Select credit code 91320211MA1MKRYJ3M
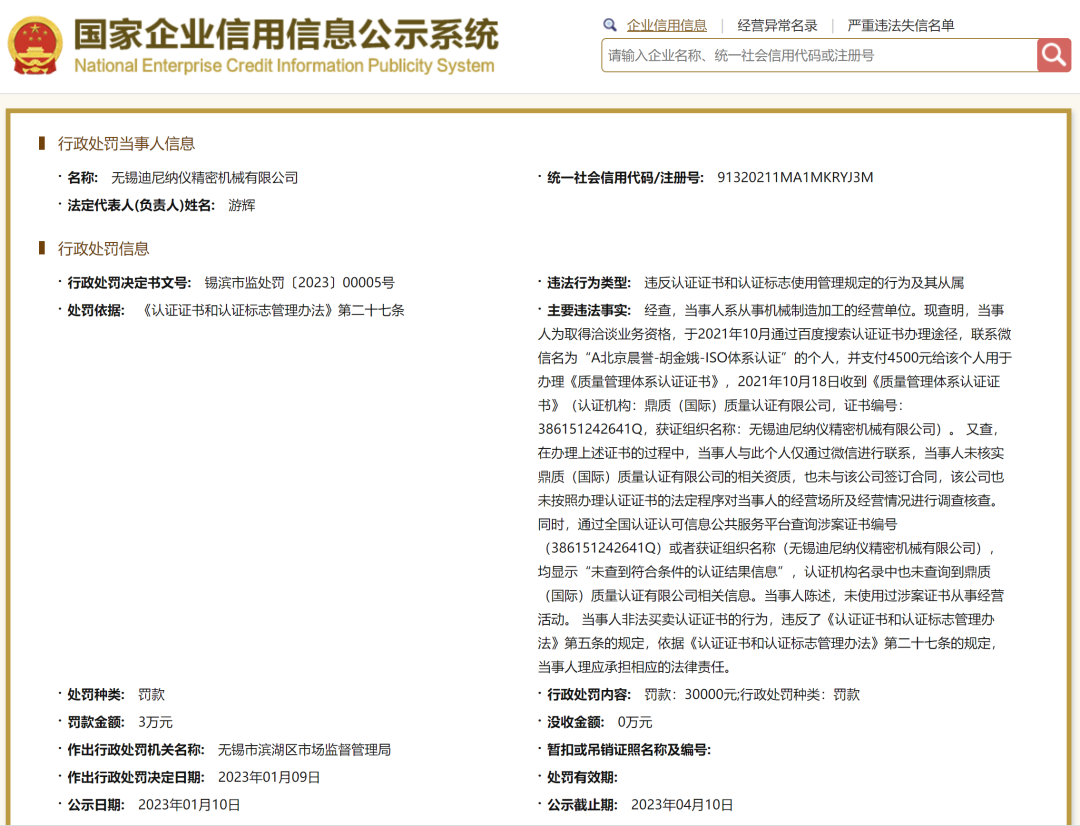The width and height of the screenshot is (1080, 826). pos(795,178)
